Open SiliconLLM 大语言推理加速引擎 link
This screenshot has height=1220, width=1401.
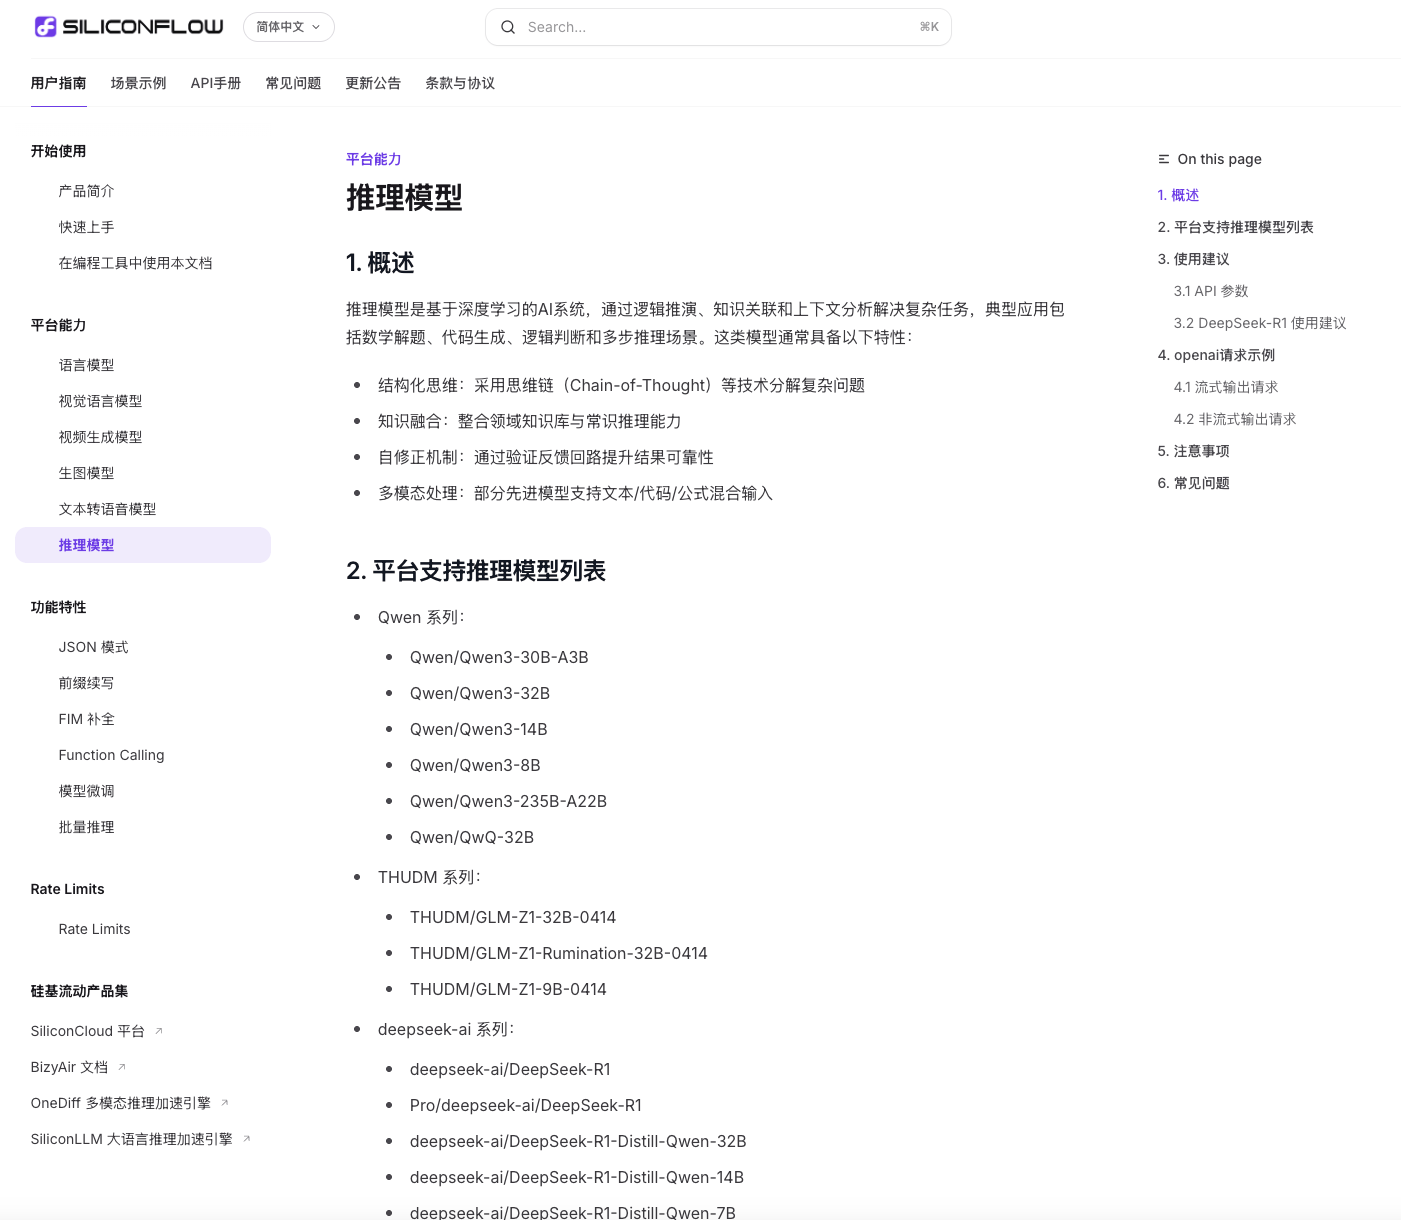[131, 1139]
